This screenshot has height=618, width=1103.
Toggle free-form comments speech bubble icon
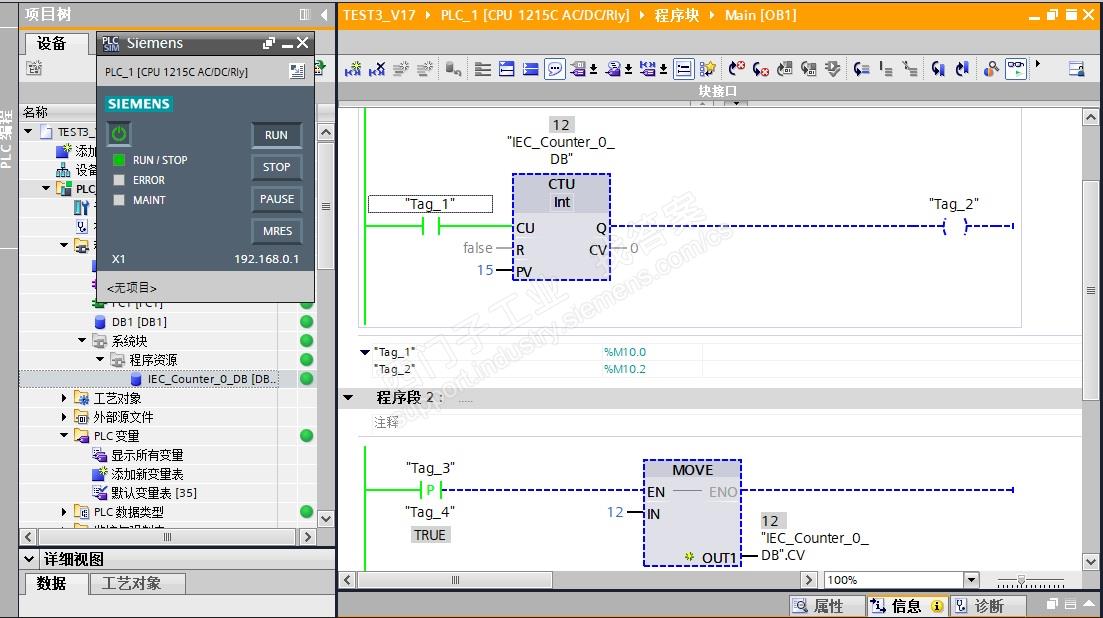[554, 68]
